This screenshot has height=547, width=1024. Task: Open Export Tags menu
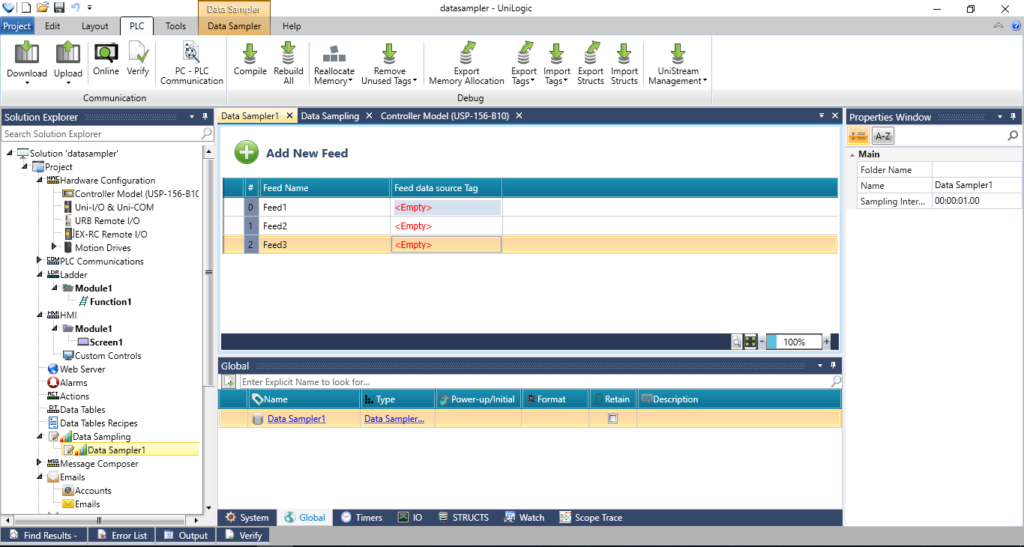[x=524, y=63]
